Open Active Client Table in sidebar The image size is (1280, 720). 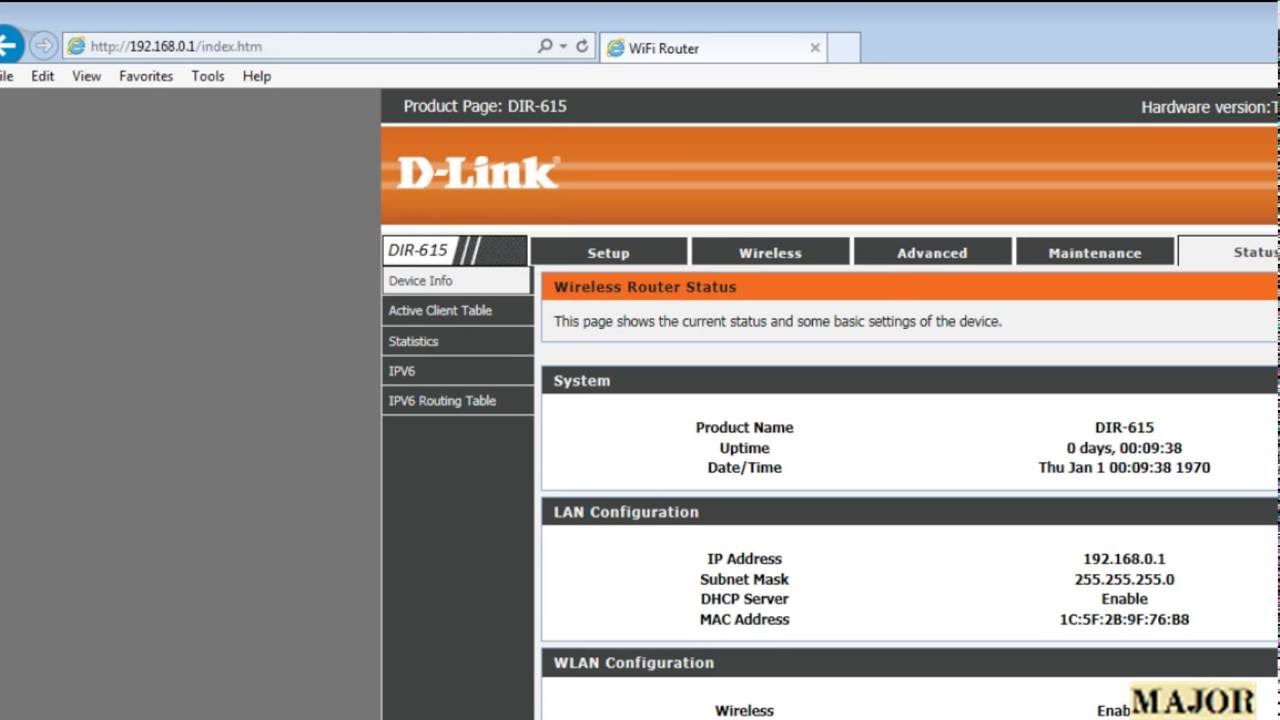click(457, 311)
